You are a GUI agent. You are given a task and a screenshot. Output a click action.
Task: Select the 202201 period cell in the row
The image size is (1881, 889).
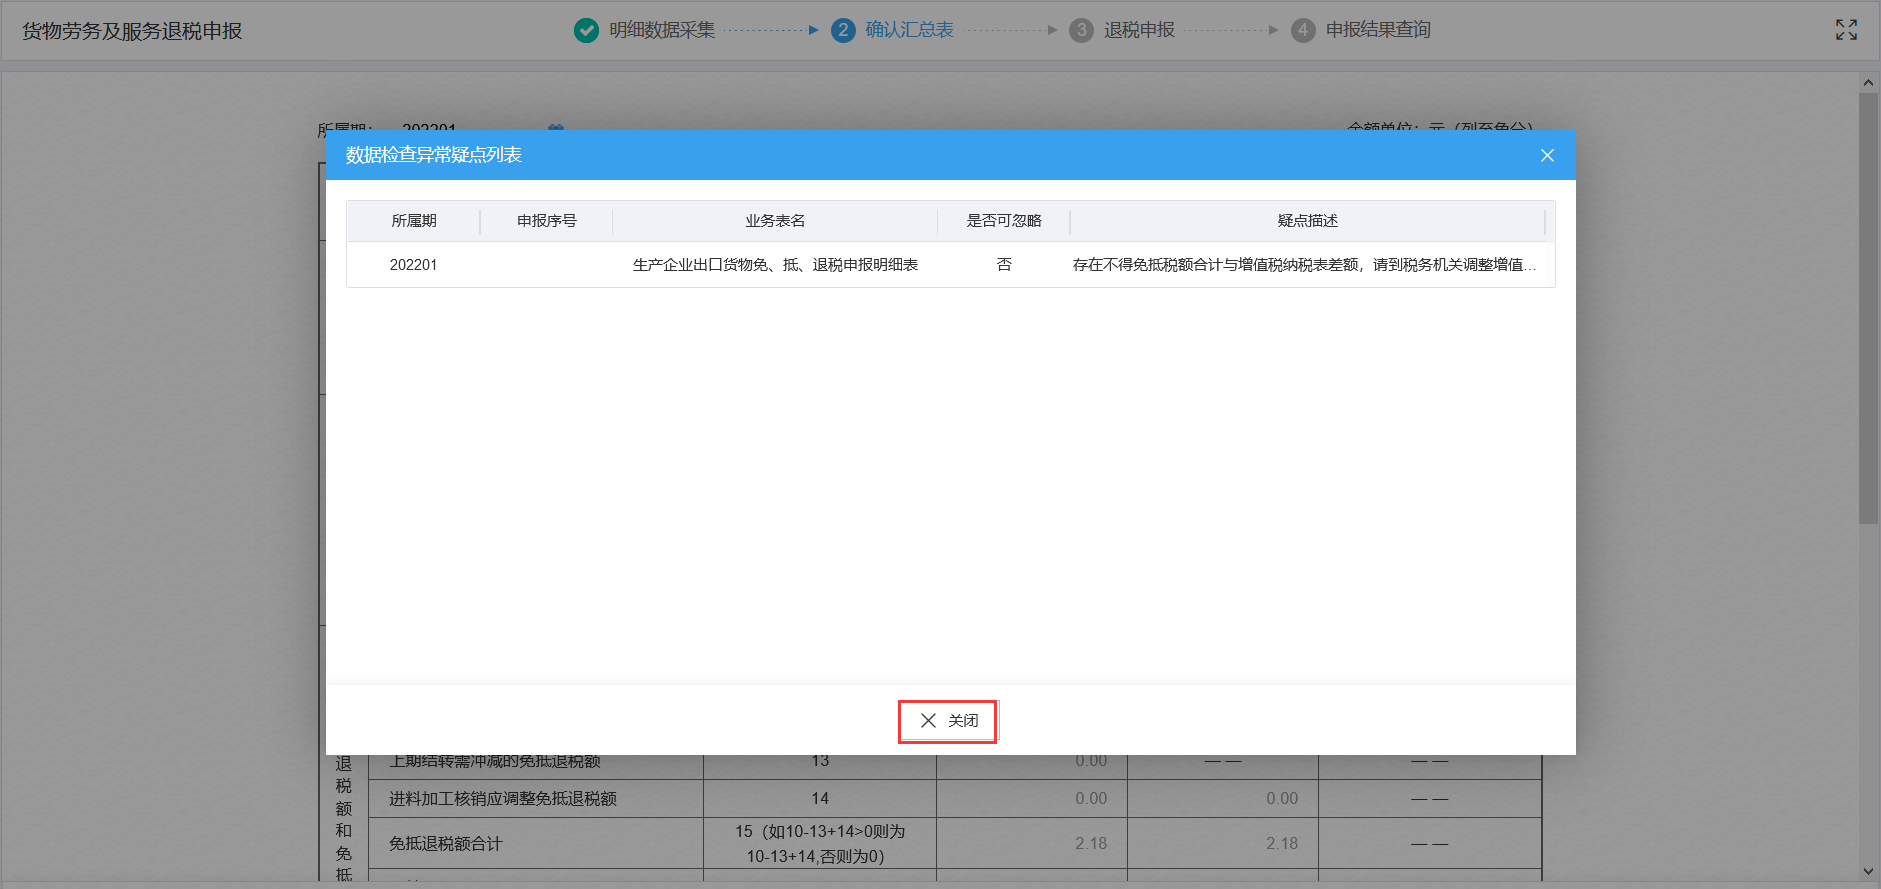tap(413, 265)
